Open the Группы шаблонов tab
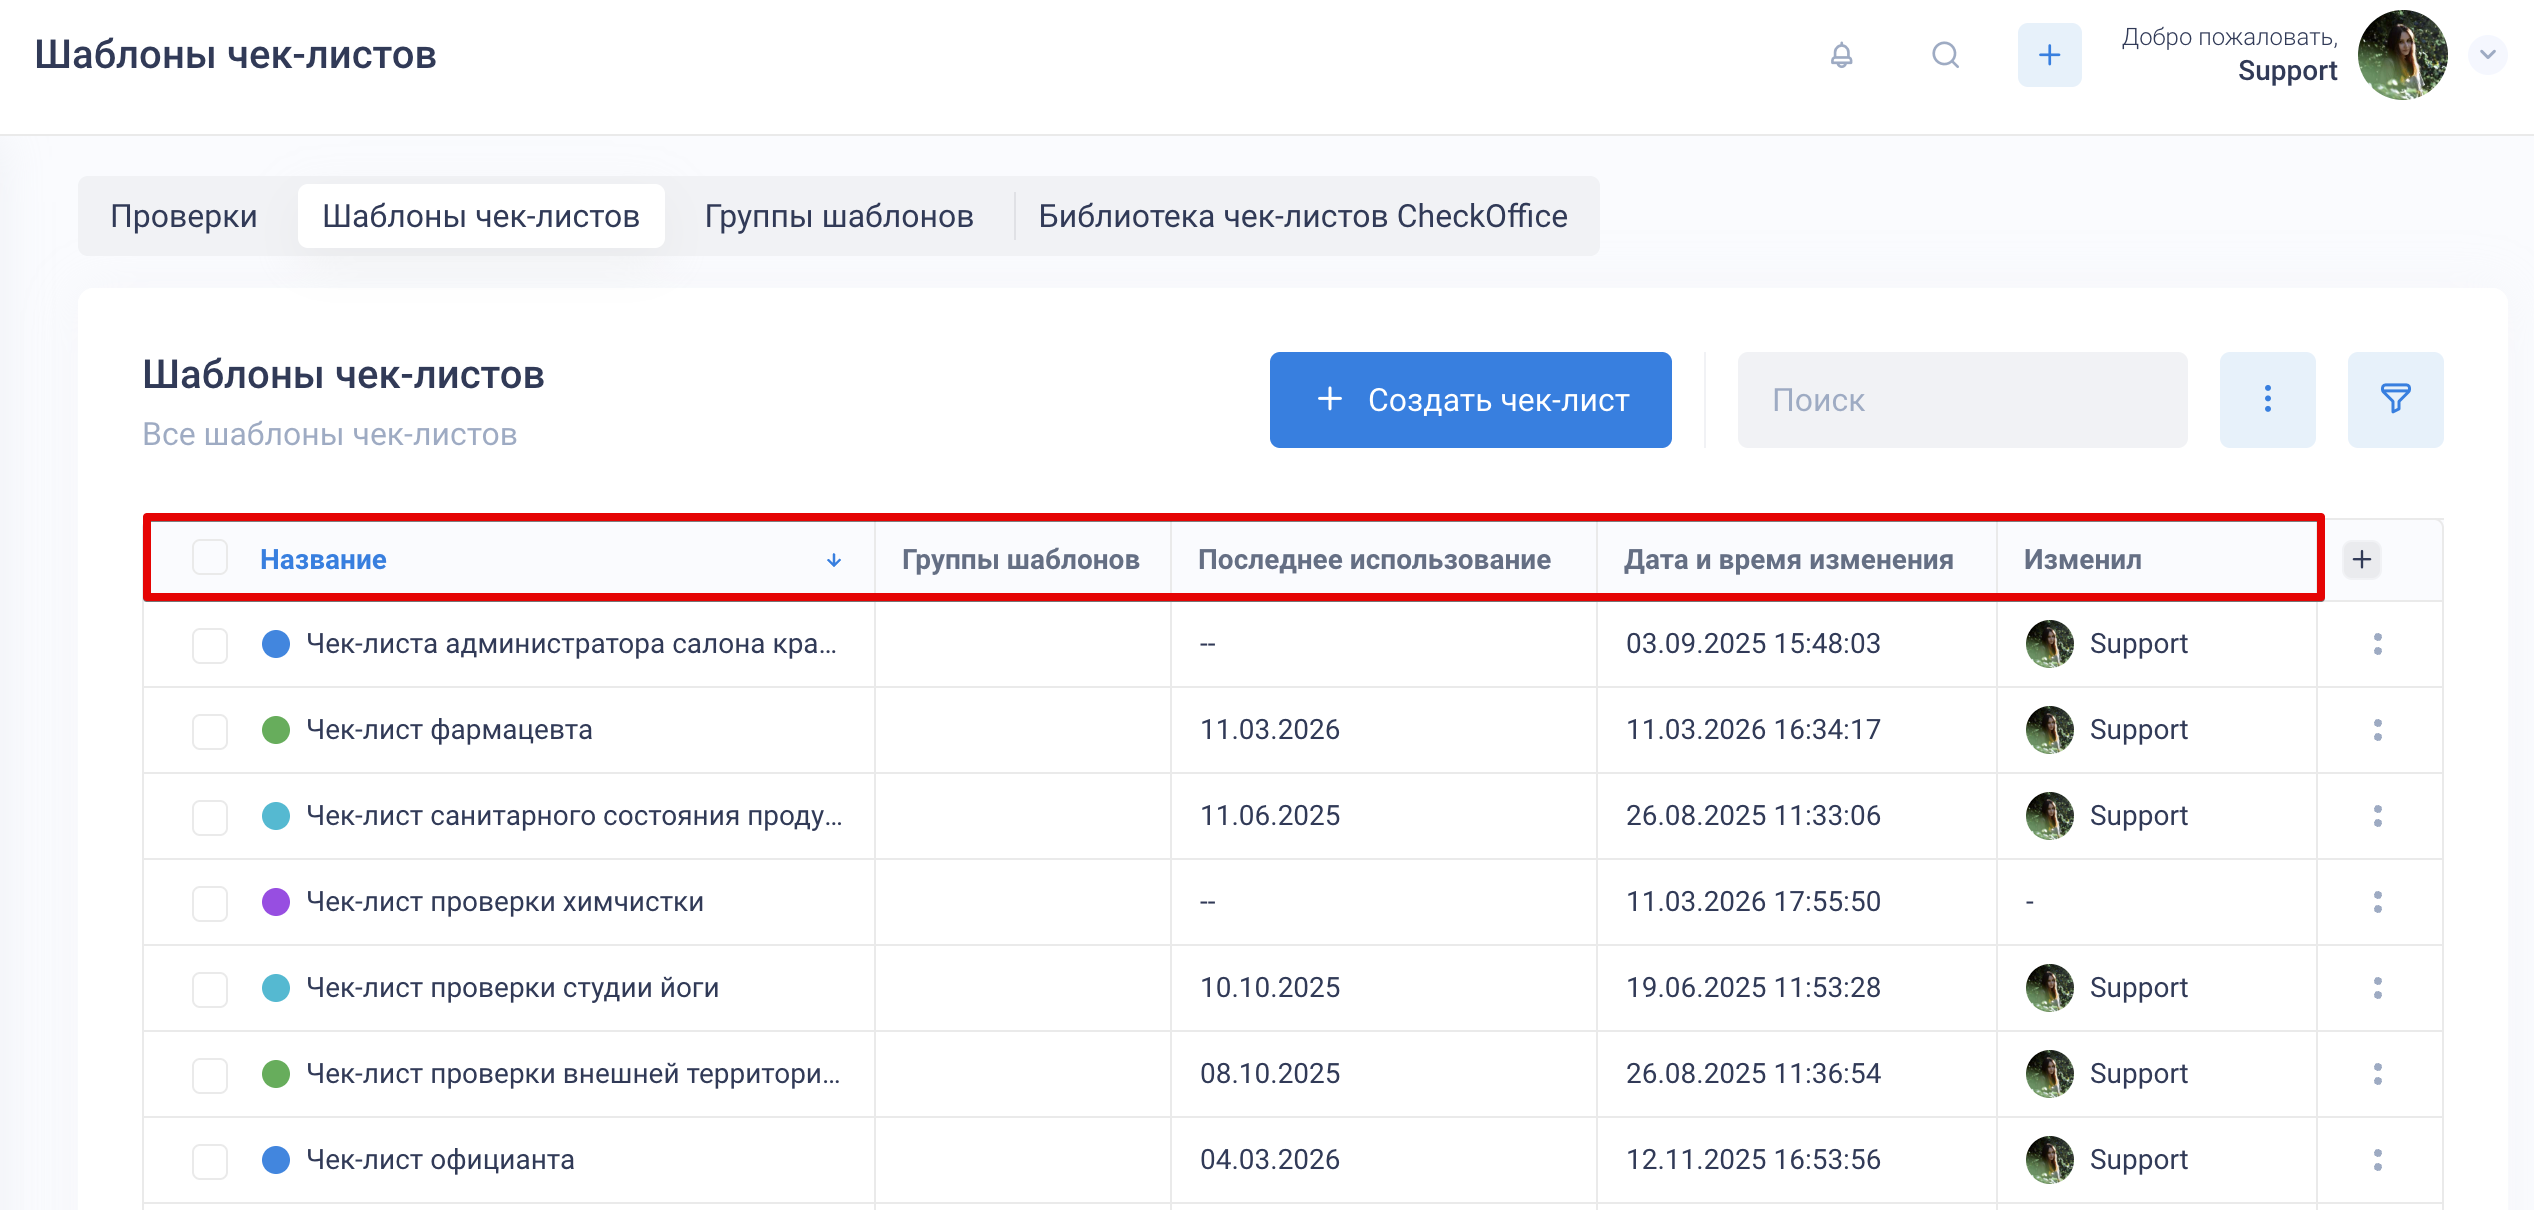The width and height of the screenshot is (2534, 1210). [x=838, y=216]
